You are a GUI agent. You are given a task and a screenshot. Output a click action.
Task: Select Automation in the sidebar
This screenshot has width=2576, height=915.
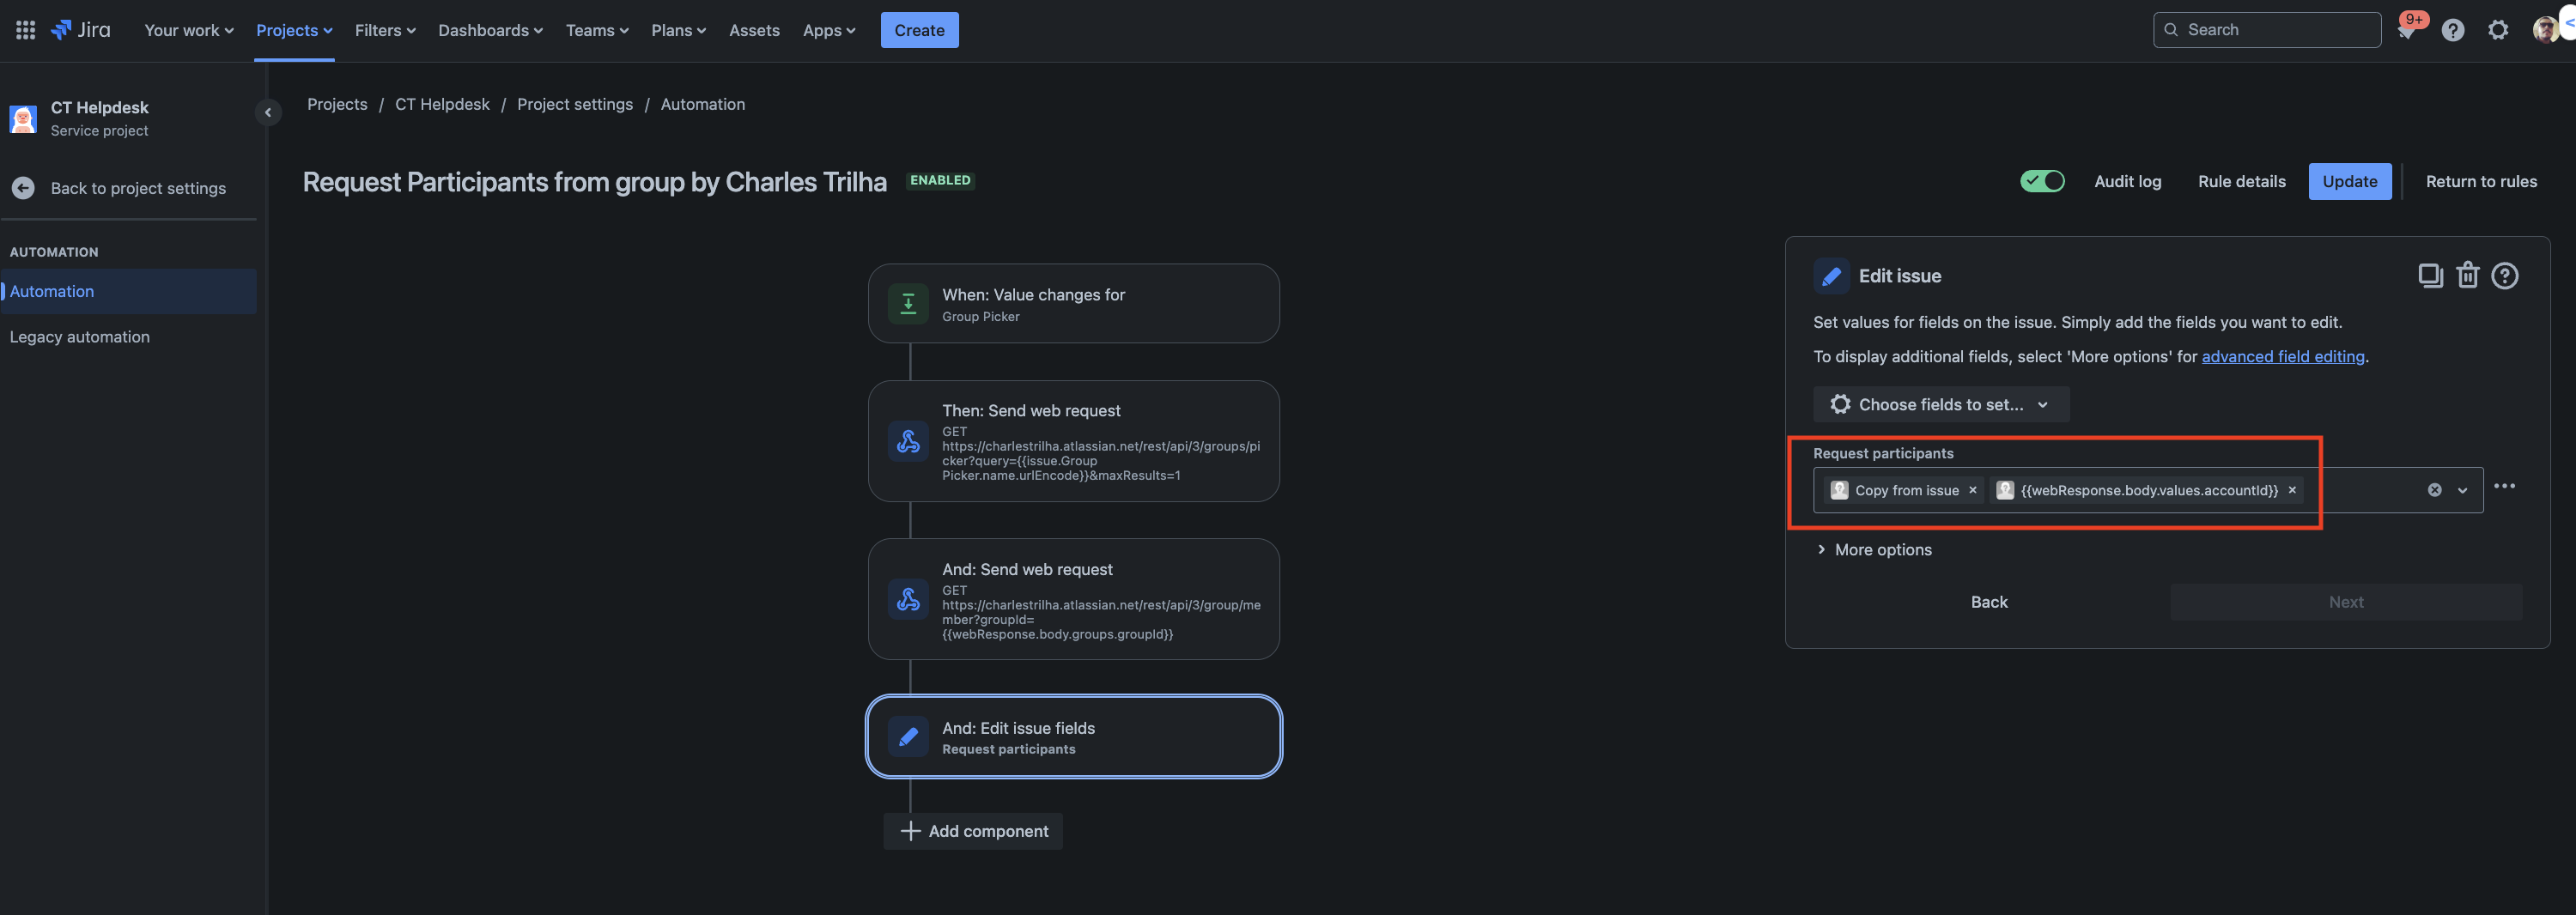pyautogui.click(x=129, y=291)
